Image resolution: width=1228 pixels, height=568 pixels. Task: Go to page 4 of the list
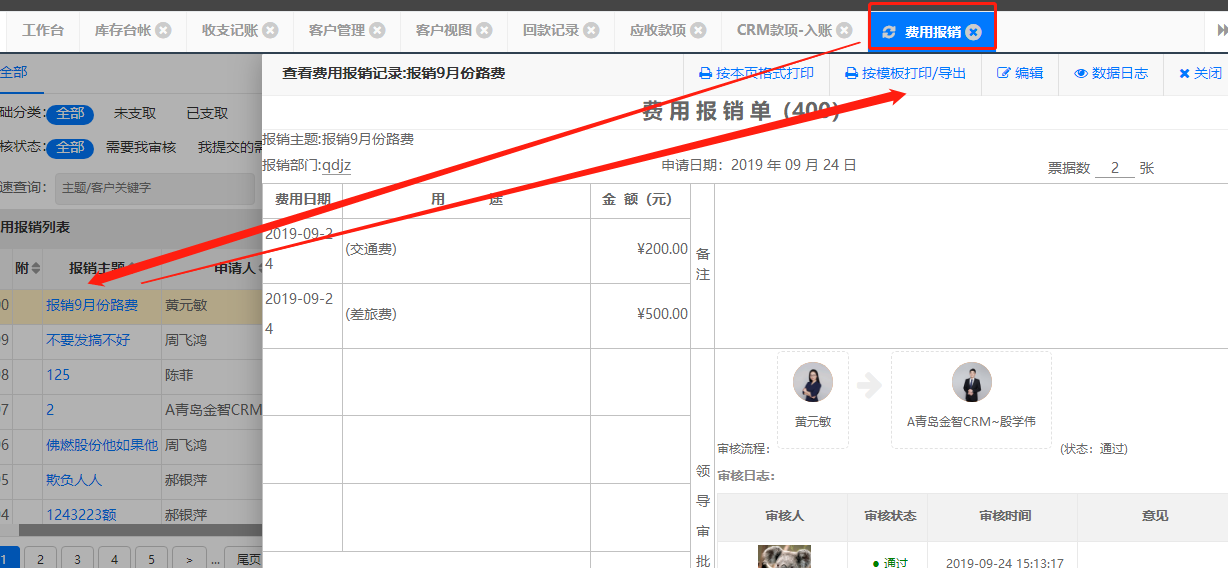114,559
